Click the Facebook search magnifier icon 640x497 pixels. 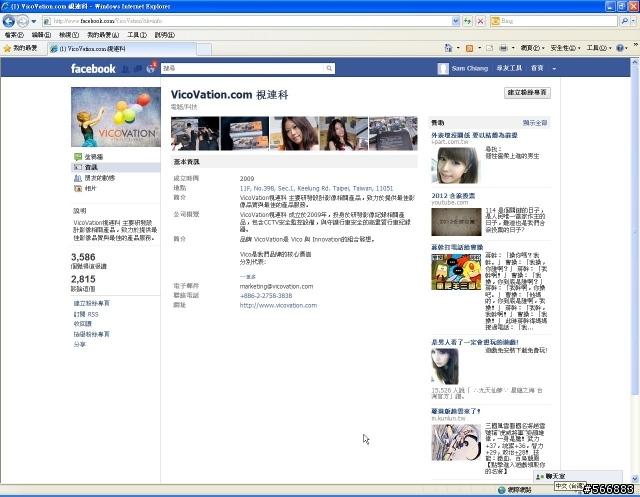329,69
